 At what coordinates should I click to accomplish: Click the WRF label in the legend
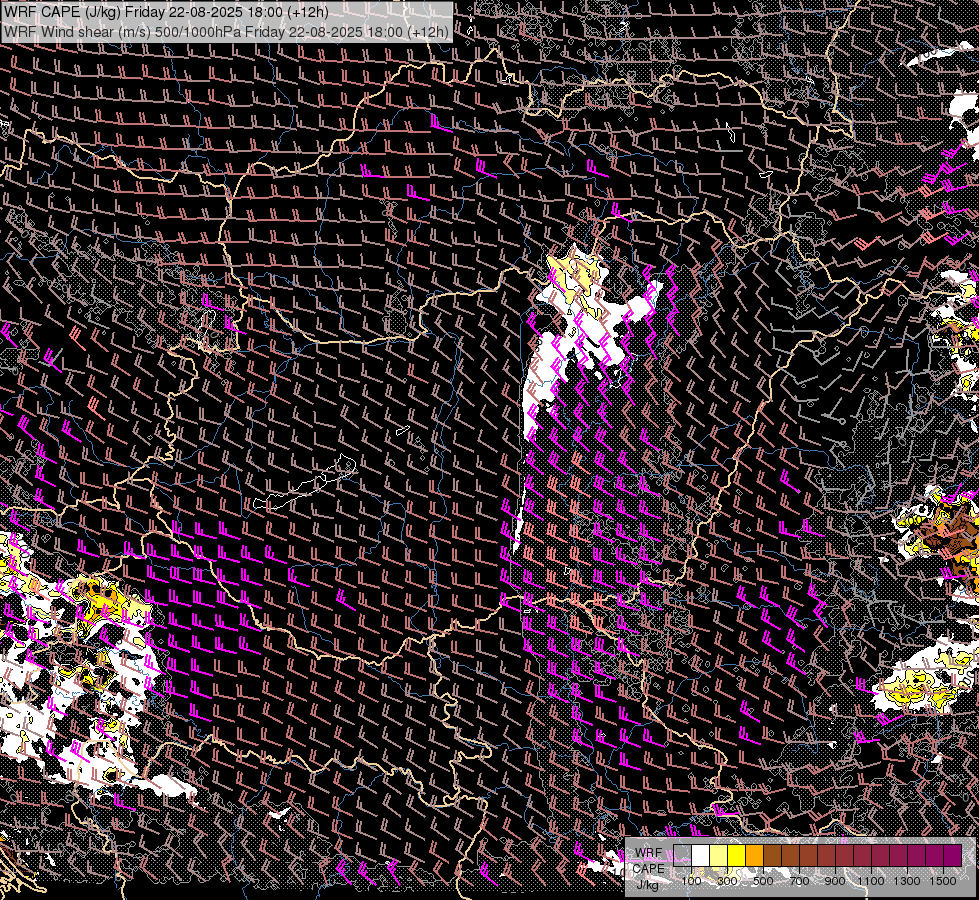pos(648,853)
